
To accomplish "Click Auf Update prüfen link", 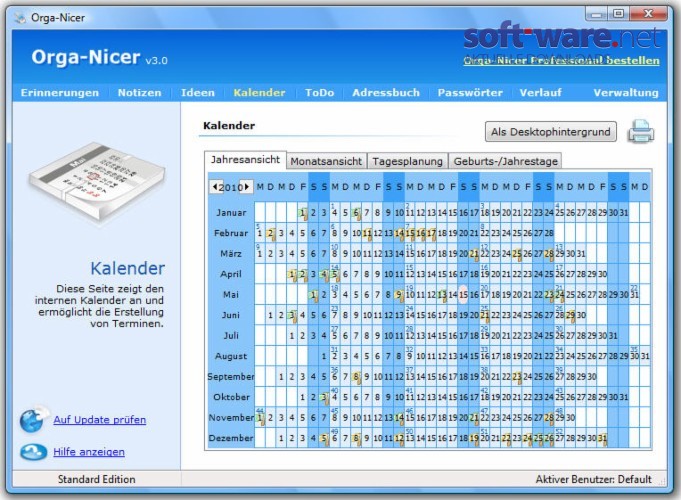I will 99,420.
